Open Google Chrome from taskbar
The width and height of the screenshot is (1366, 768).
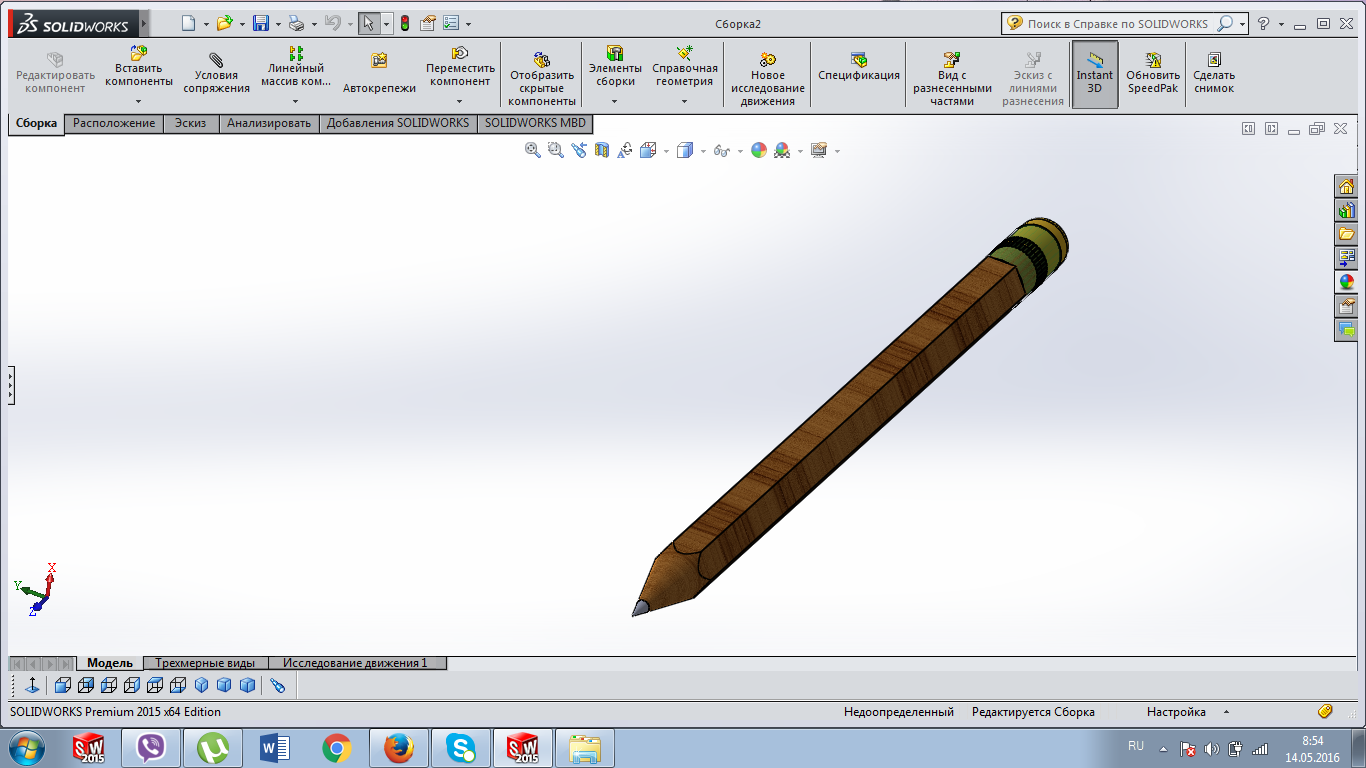pos(337,748)
